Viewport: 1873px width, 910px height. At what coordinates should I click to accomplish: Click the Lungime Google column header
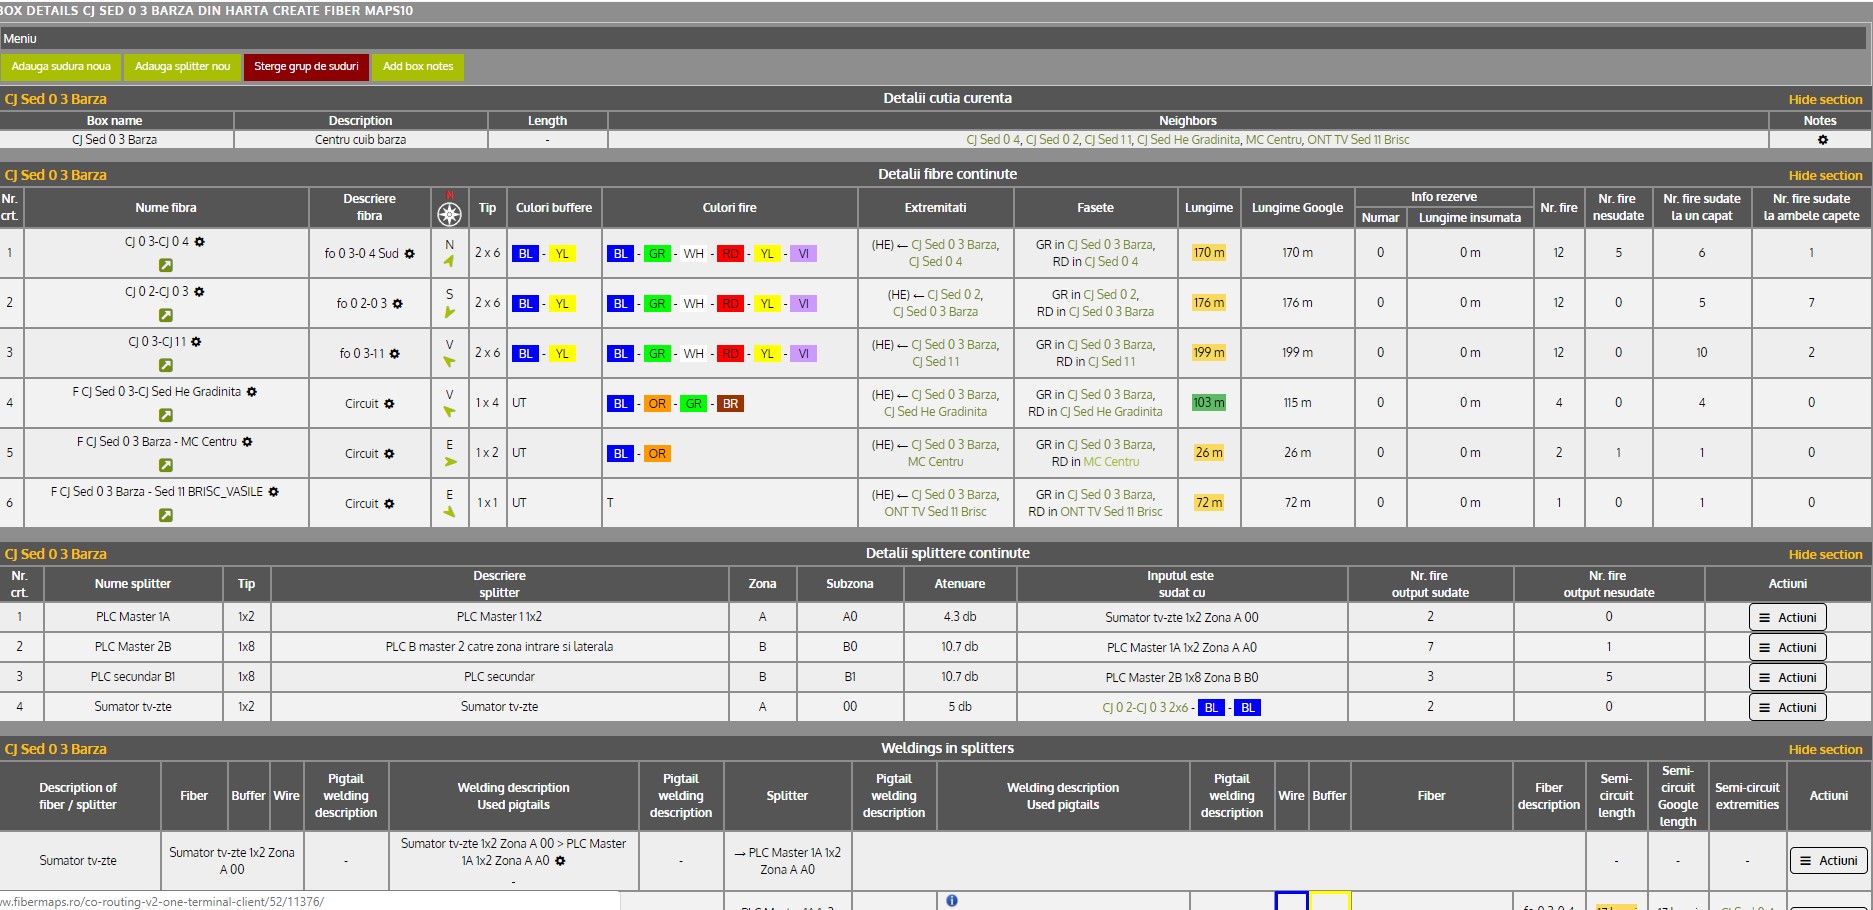(x=1297, y=208)
